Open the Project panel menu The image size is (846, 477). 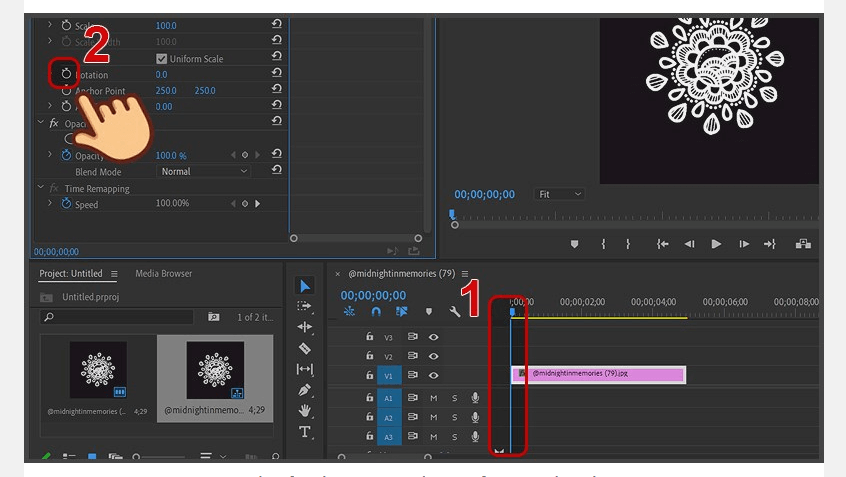tap(114, 274)
